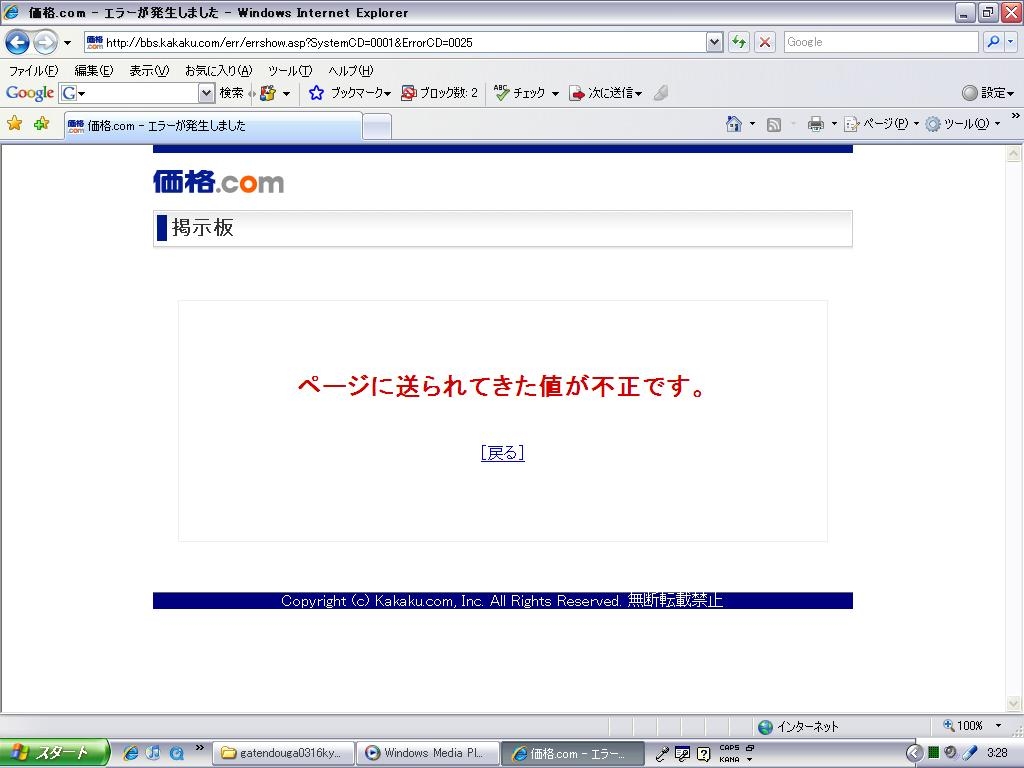
Task: Click the Print printer icon
Action: pyautogui.click(x=816, y=123)
